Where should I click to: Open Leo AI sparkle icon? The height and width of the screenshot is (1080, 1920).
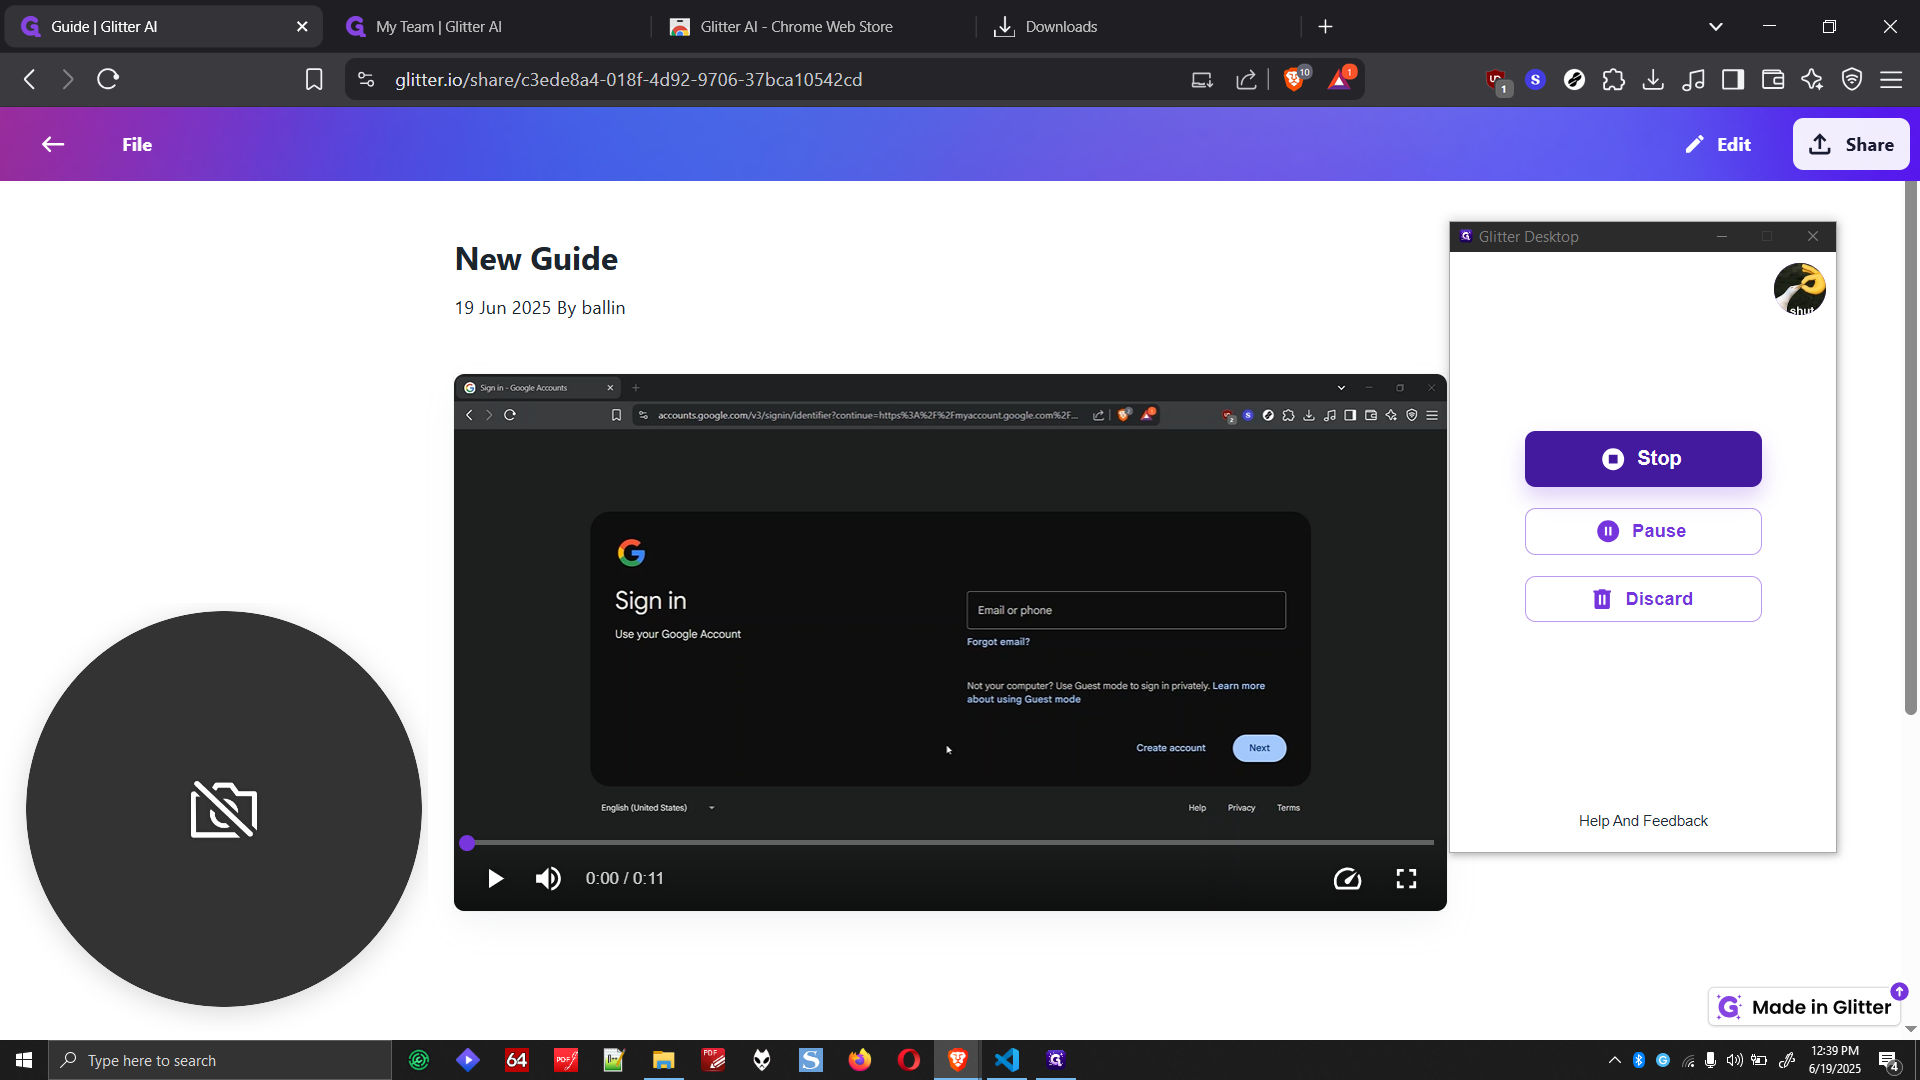1812,80
